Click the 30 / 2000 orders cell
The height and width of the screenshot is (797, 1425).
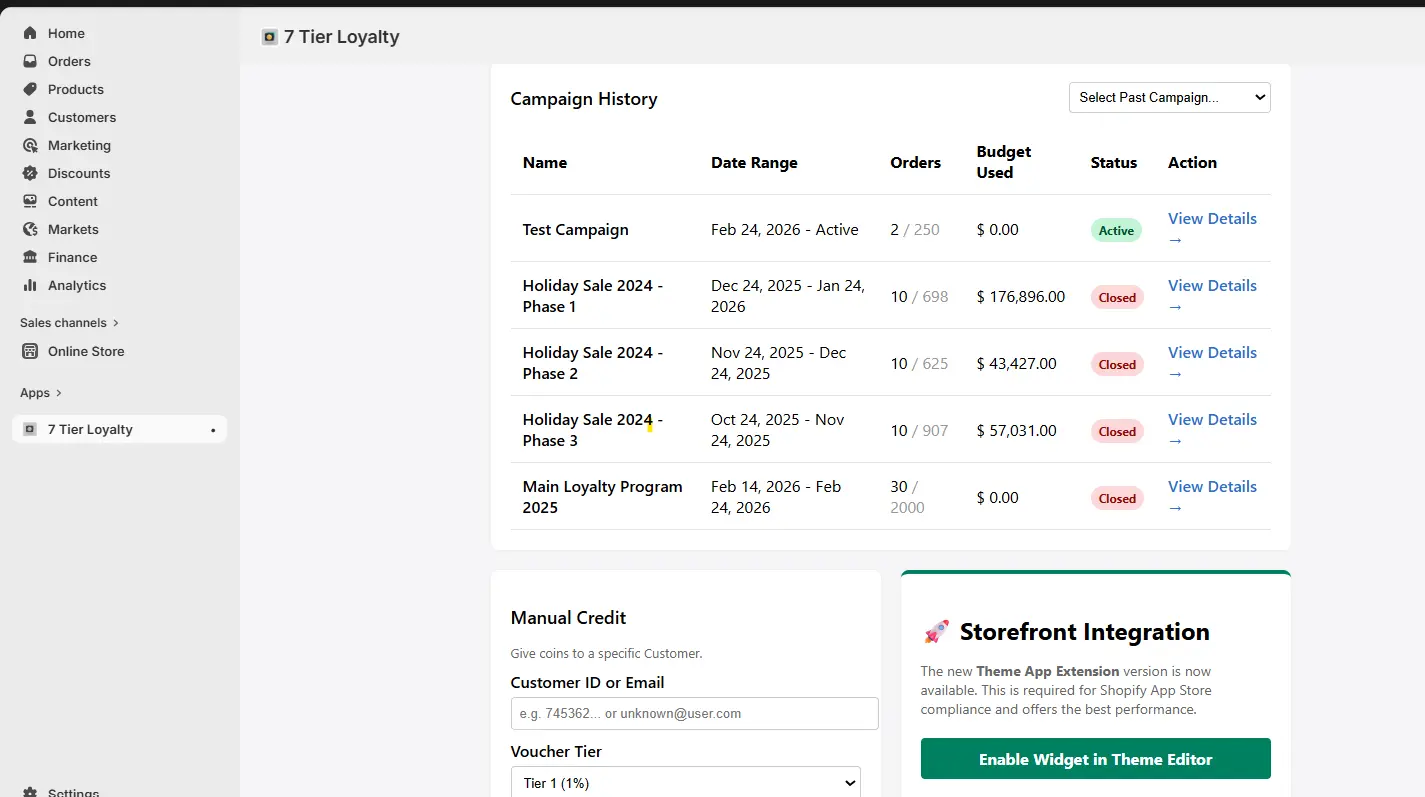tap(908, 497)
